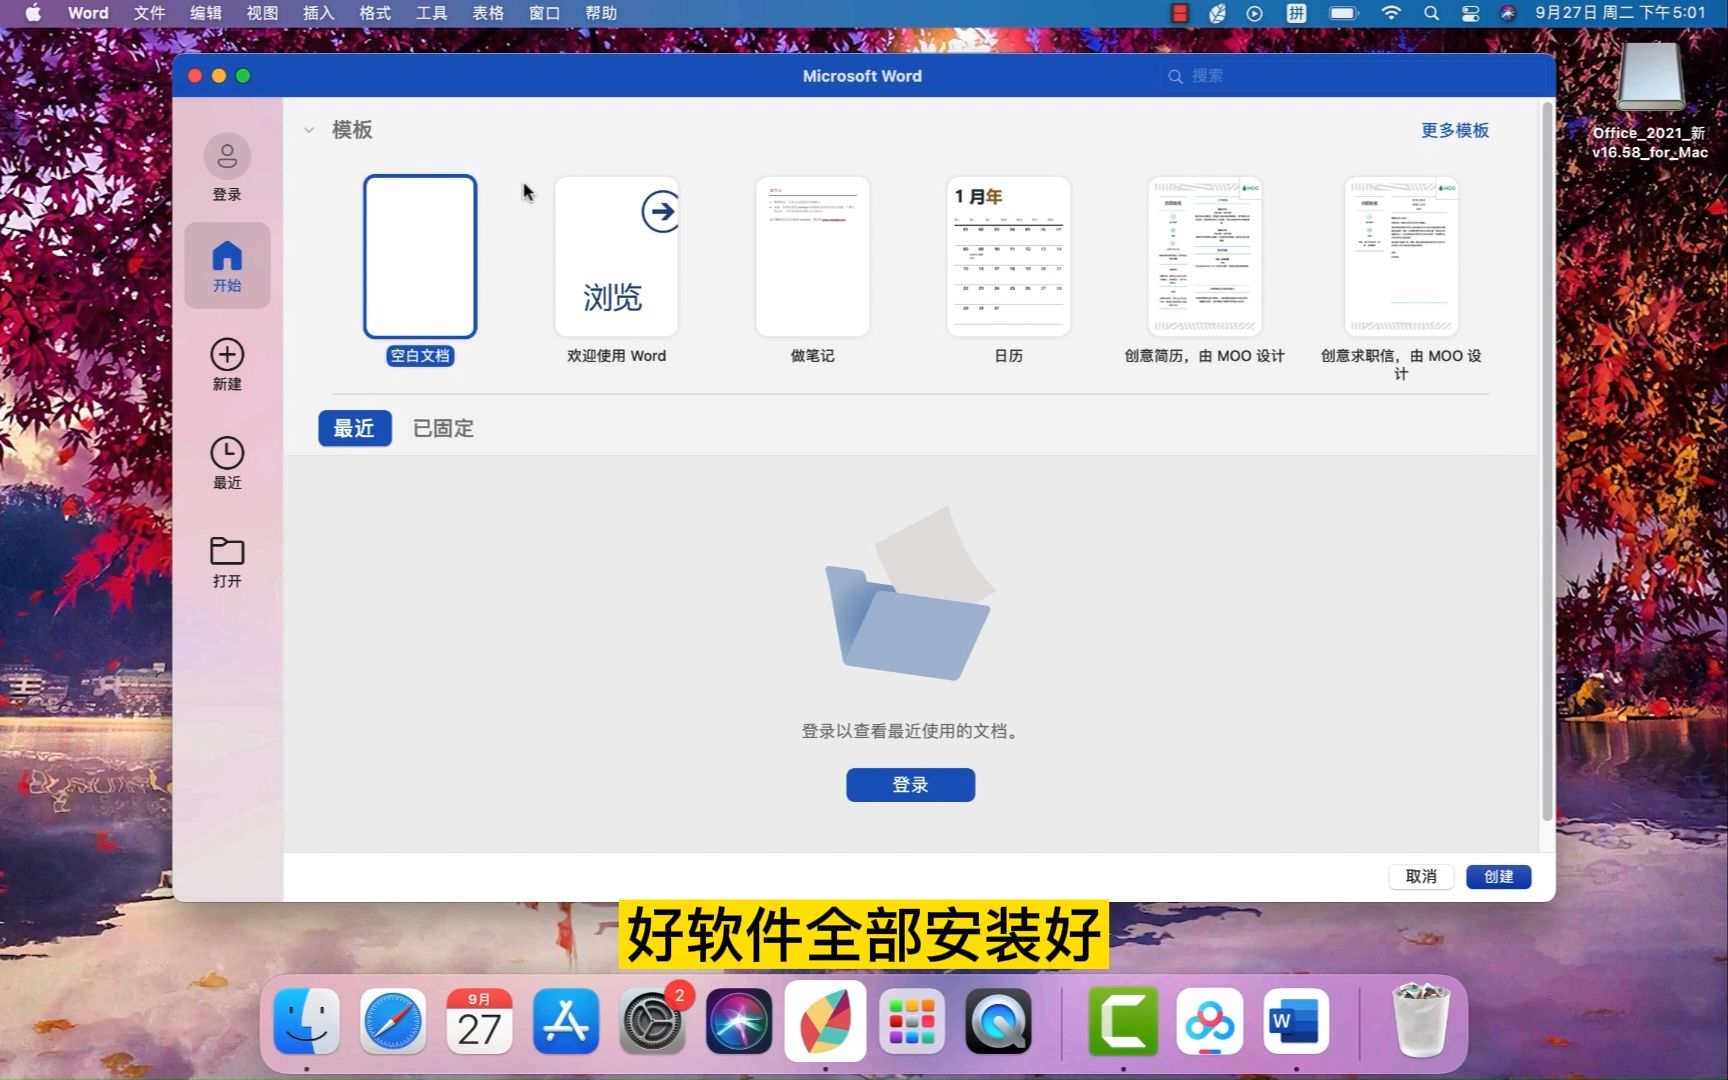Click the Siri icon in menu bar
This screenshot has width=1728, height=1080.
[x=1508, y=13]
